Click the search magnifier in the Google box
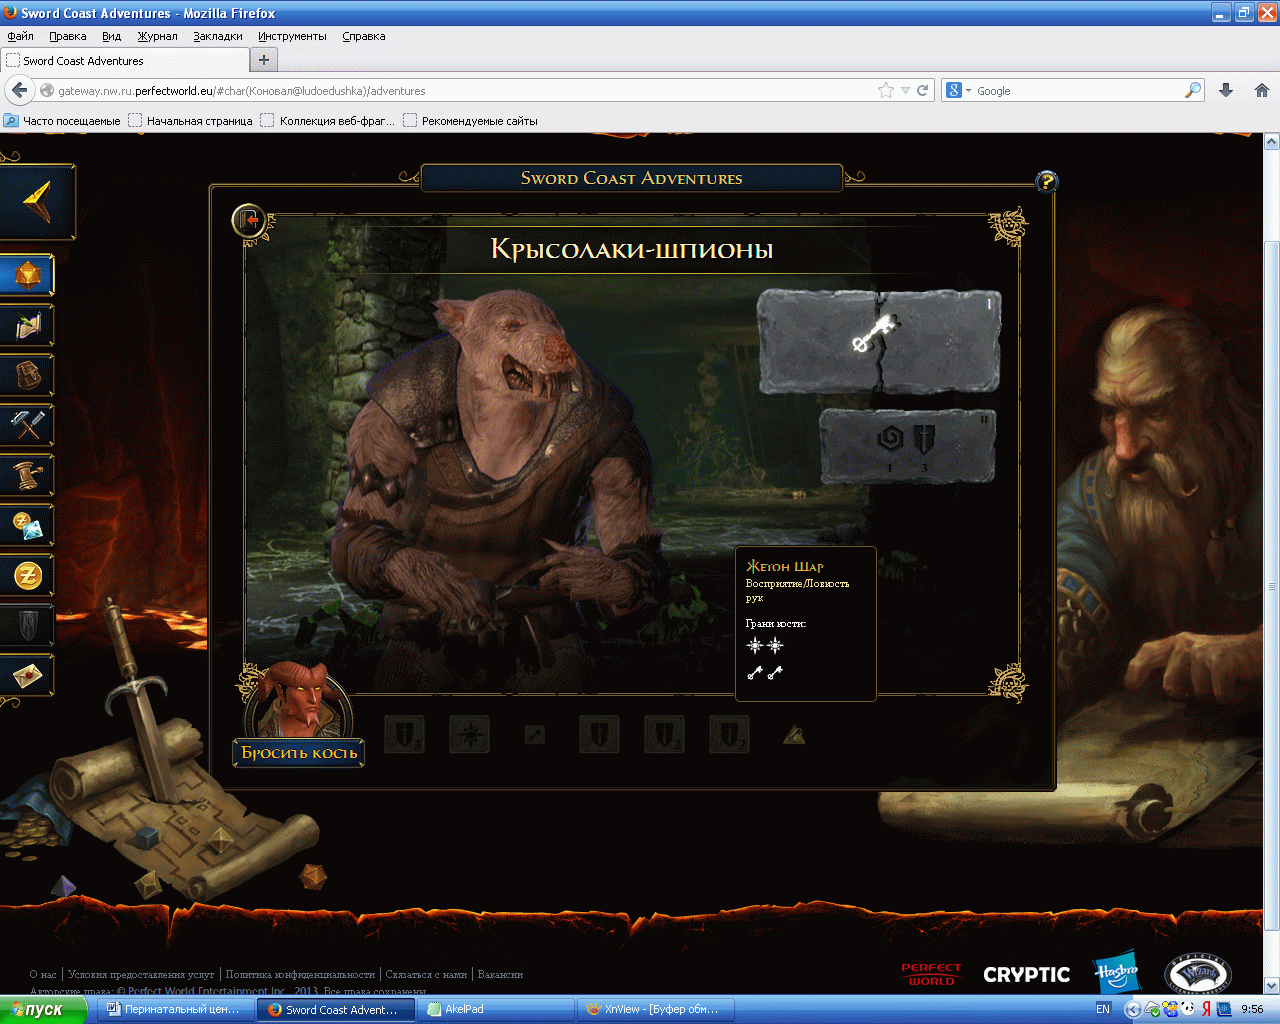 (x=1192, y=90)
